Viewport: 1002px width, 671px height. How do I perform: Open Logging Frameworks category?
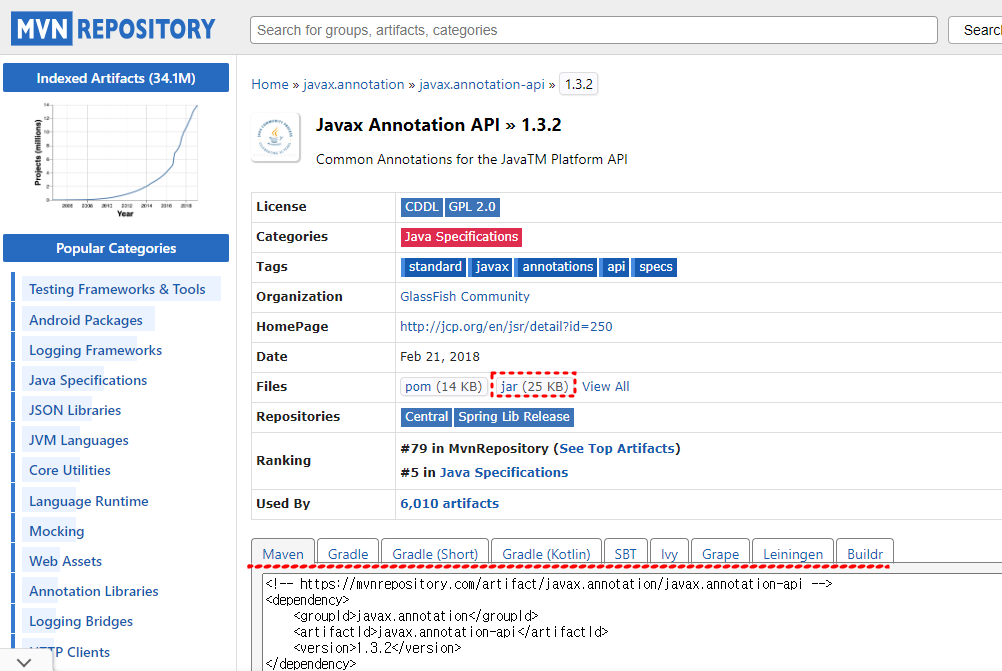coord(95,350)
